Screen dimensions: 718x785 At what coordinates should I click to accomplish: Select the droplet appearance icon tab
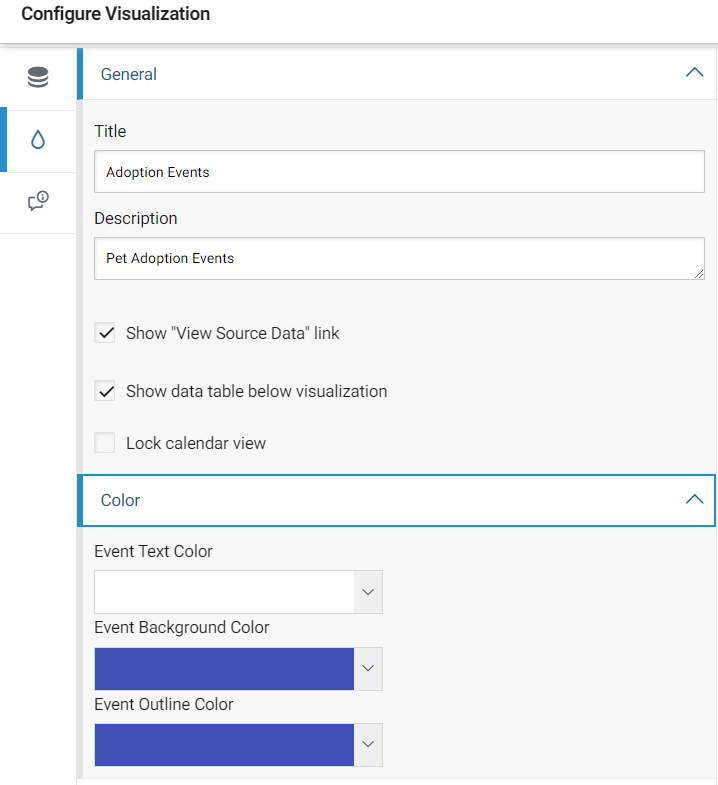point(38,140)
